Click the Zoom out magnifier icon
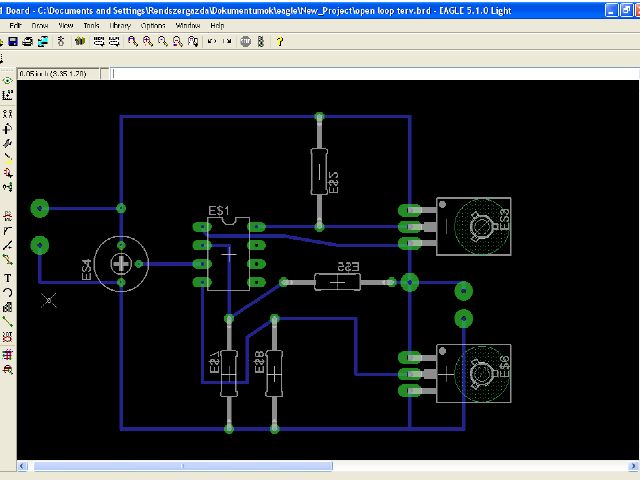The width and height of the screenshot is (640, 480). [162, 41]
